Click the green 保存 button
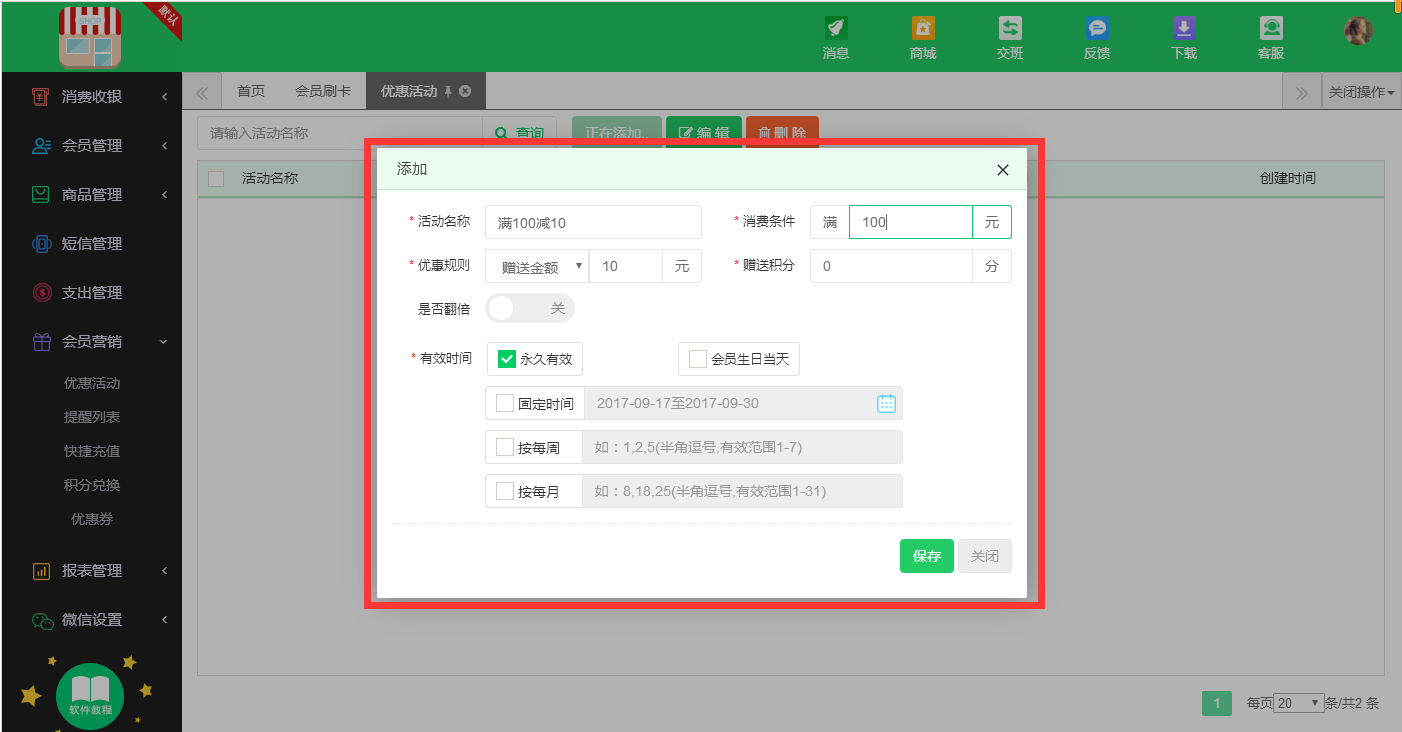Viewport: 1402px width, 732px height. coord(927,556)
